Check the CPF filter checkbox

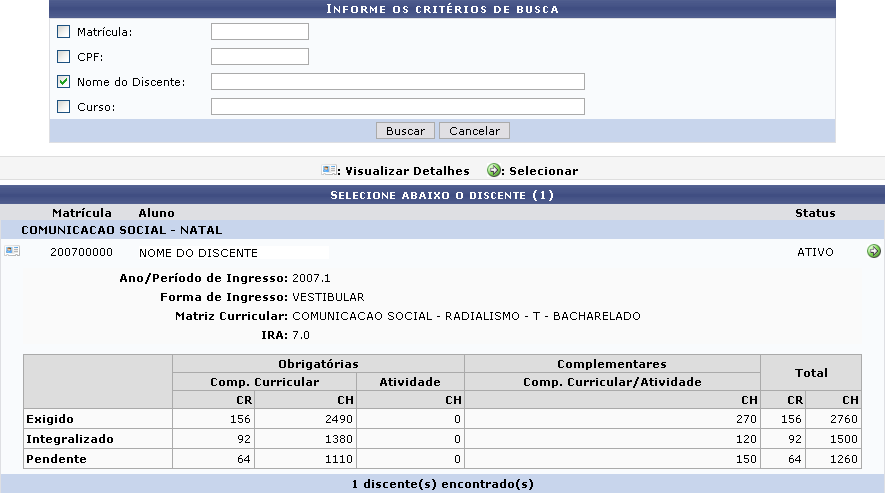point(64,57)
